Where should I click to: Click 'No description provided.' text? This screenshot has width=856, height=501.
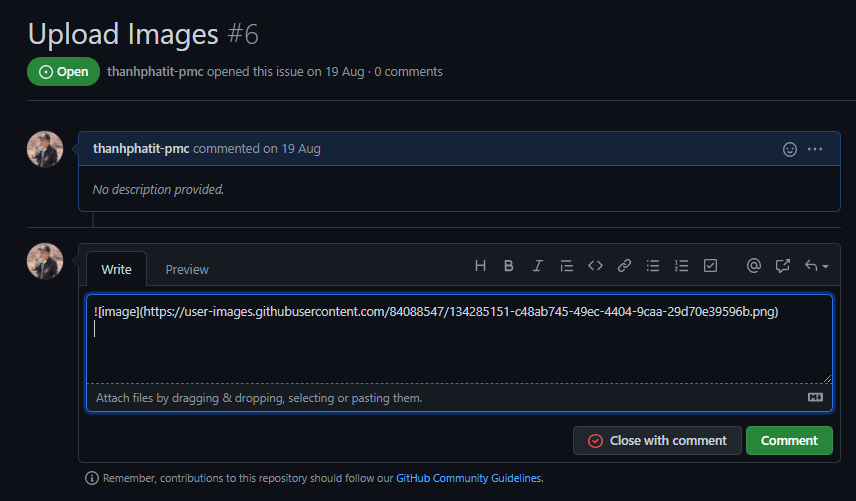pyautogui.click(x=158, y=189)
